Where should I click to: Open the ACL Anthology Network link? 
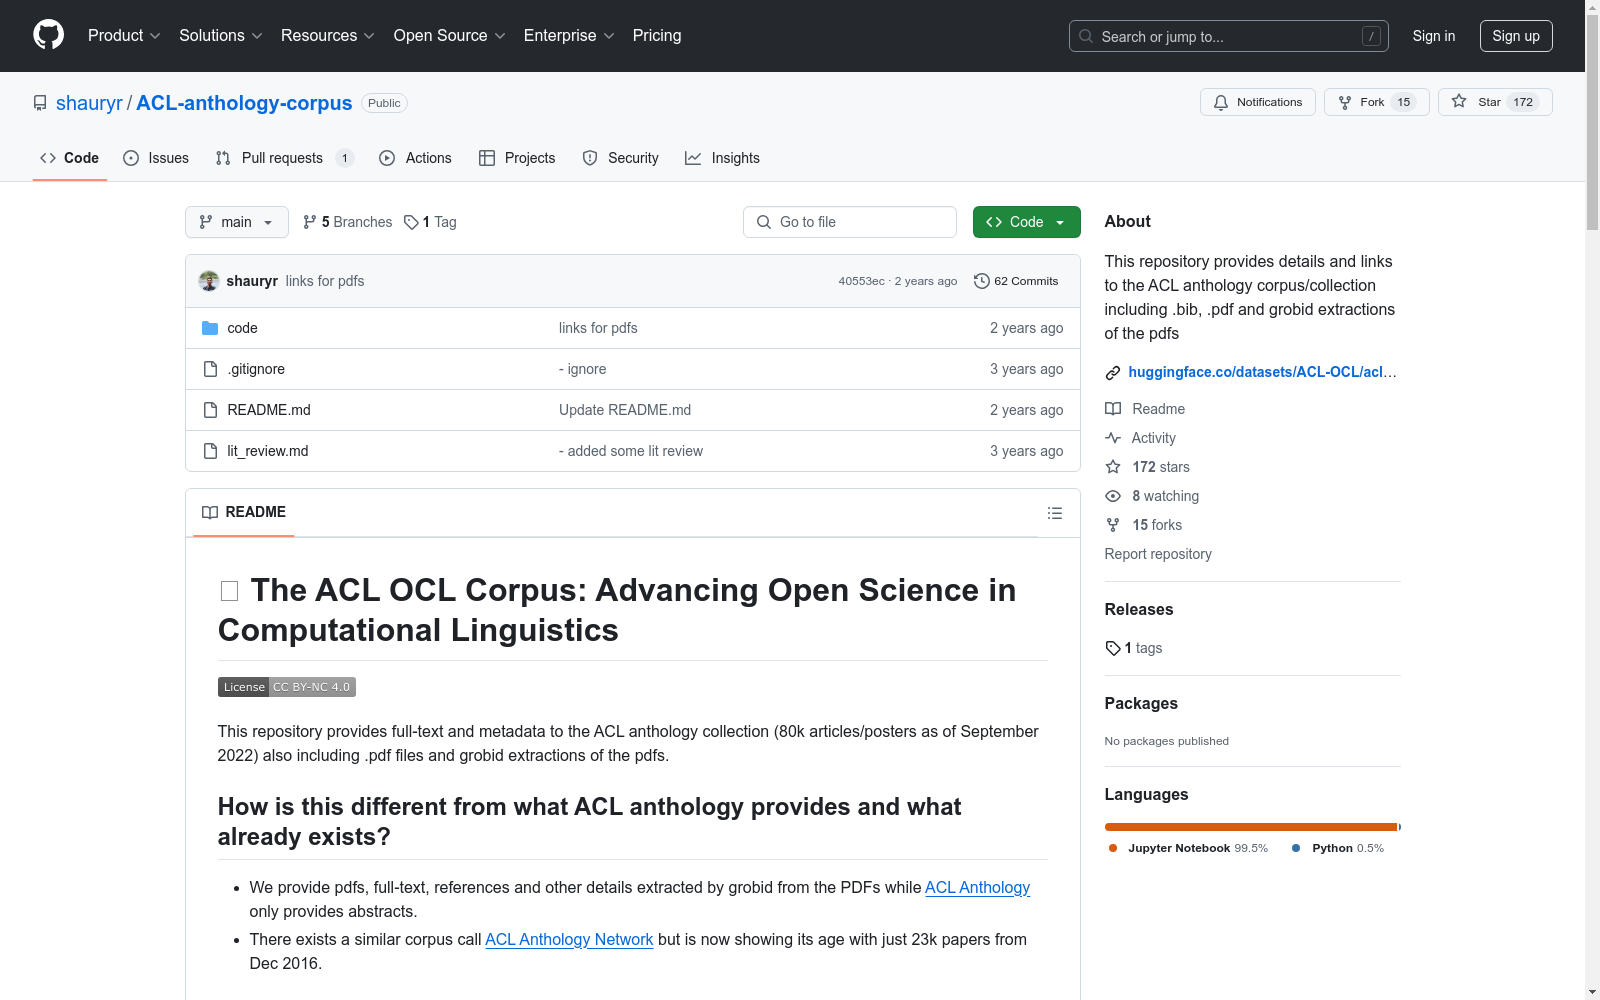(569, 939)
